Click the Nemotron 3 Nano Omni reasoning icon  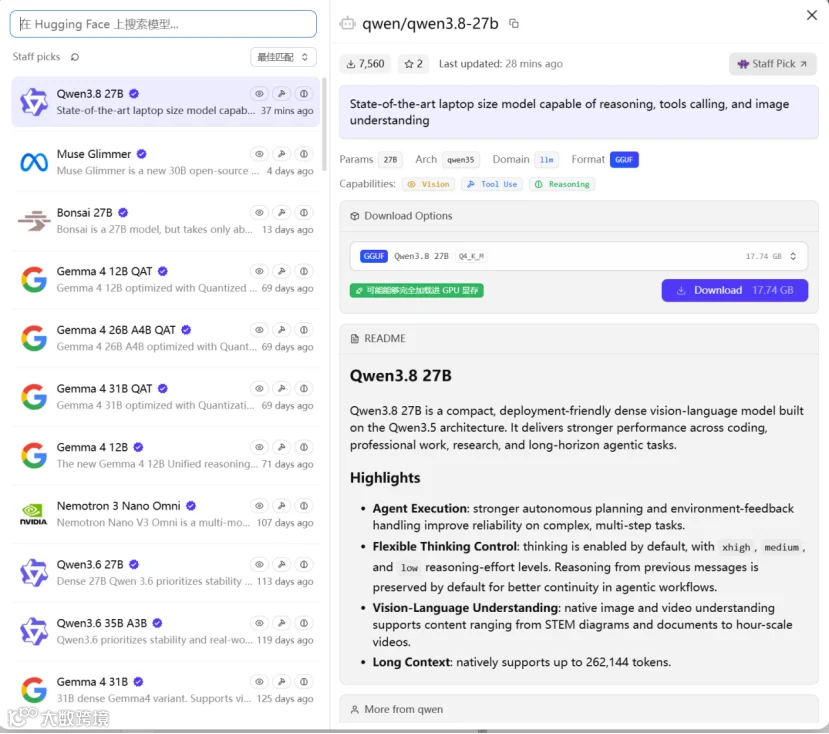pyautogui.click(x=304, y=506)
